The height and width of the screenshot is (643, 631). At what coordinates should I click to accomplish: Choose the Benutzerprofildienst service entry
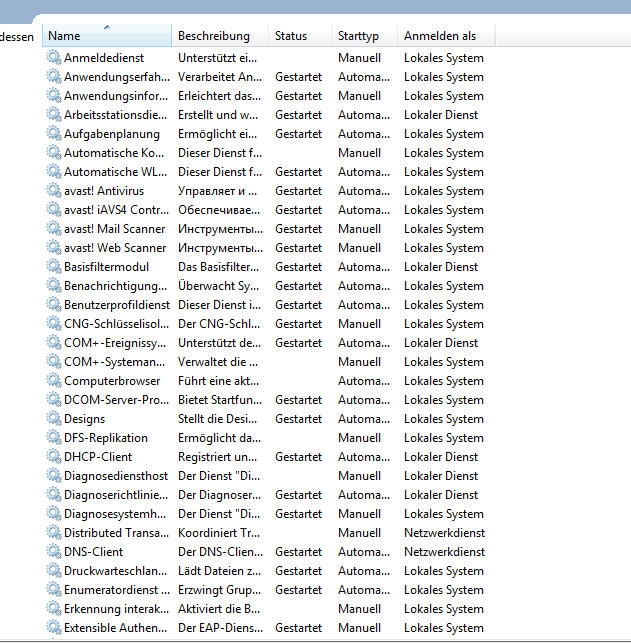point(116,305)
